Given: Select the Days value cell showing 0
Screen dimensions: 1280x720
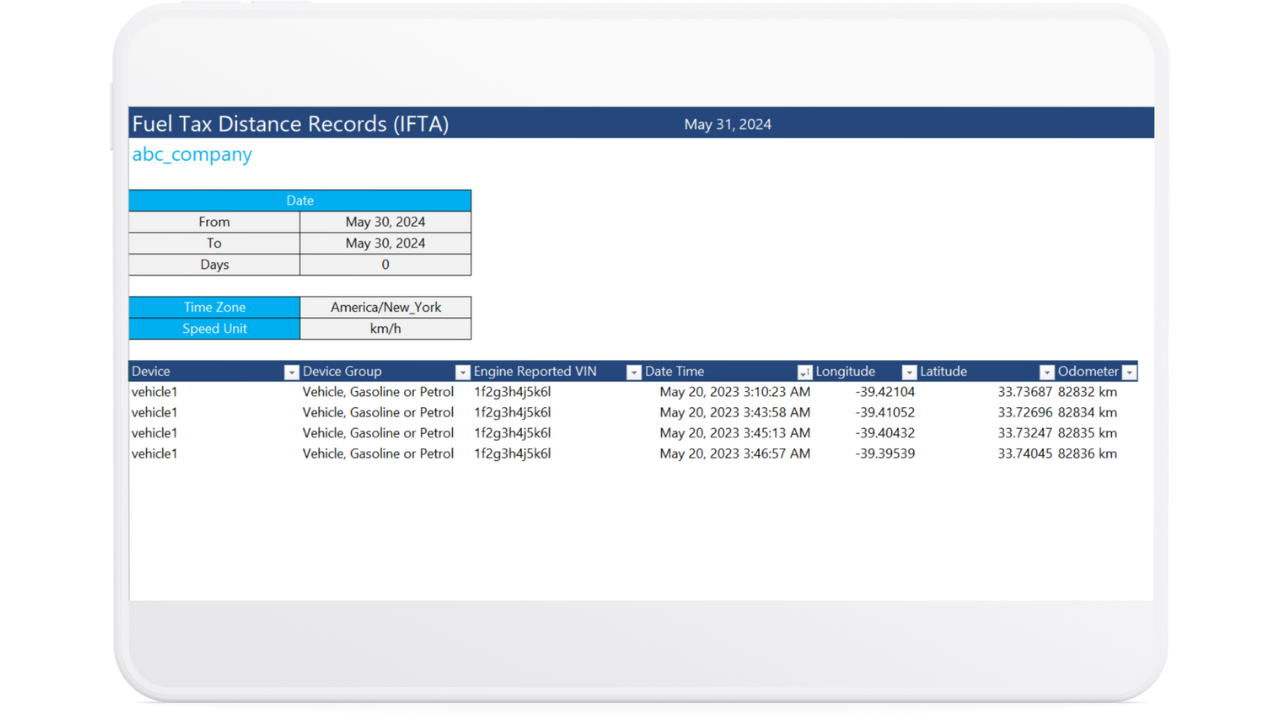Looking at the screenshot, I should [x=386, y=265].
